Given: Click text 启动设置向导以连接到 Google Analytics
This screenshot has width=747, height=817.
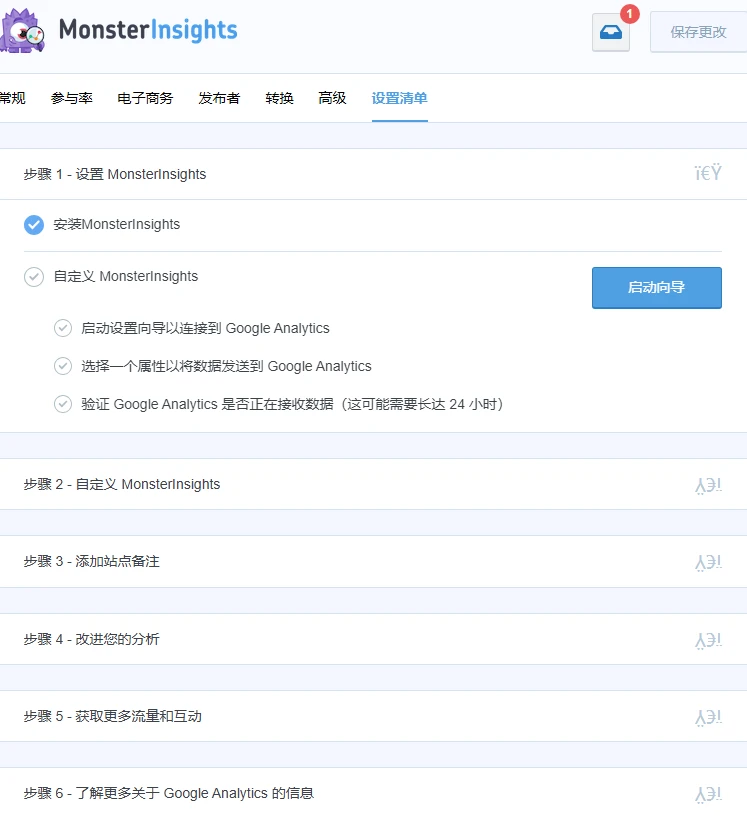Looking at the screenshot, I should click(205, 328).
